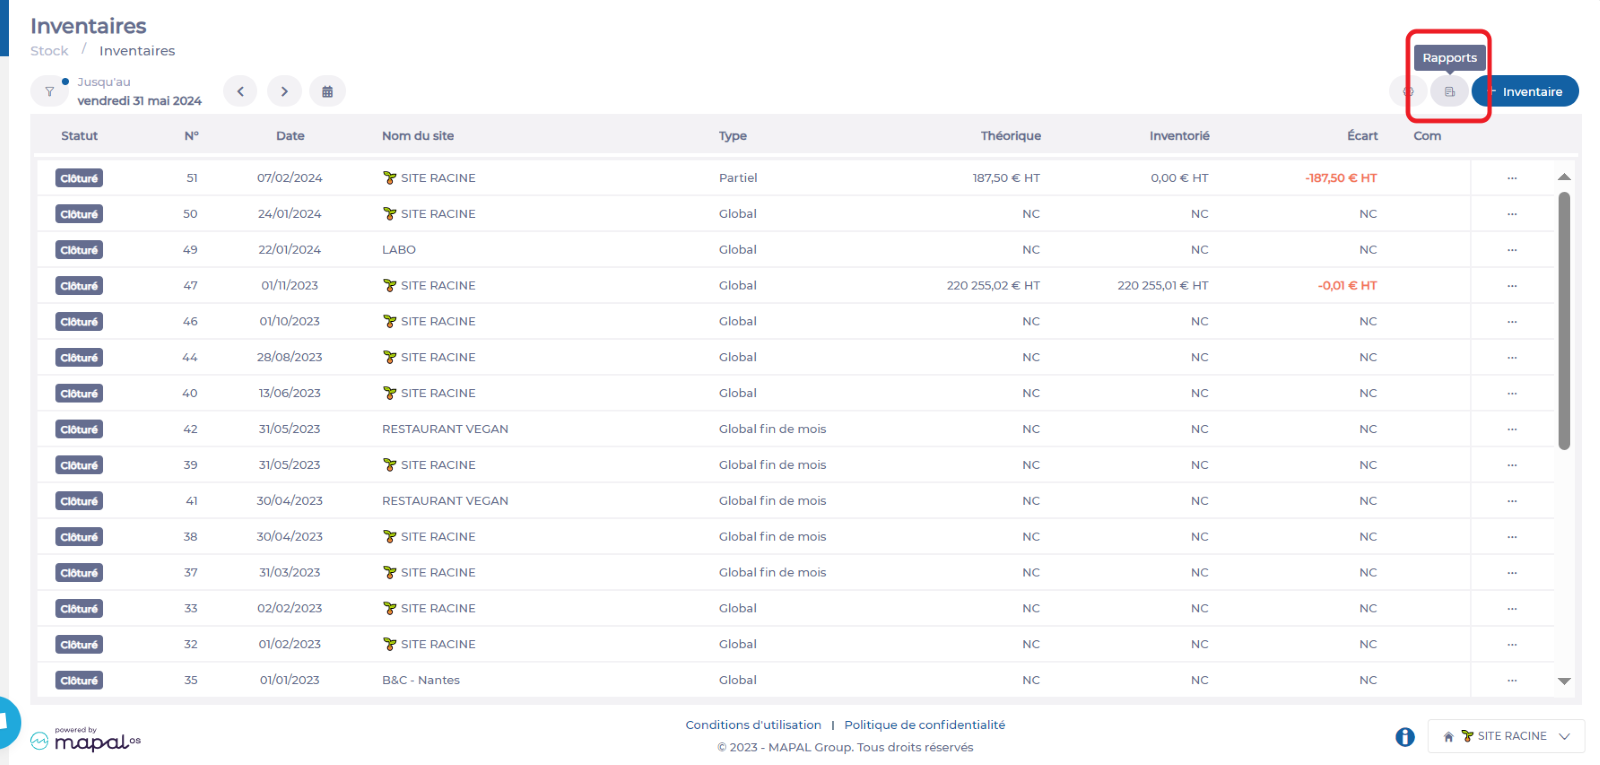Open actions menu for inventory 44

1512,357
